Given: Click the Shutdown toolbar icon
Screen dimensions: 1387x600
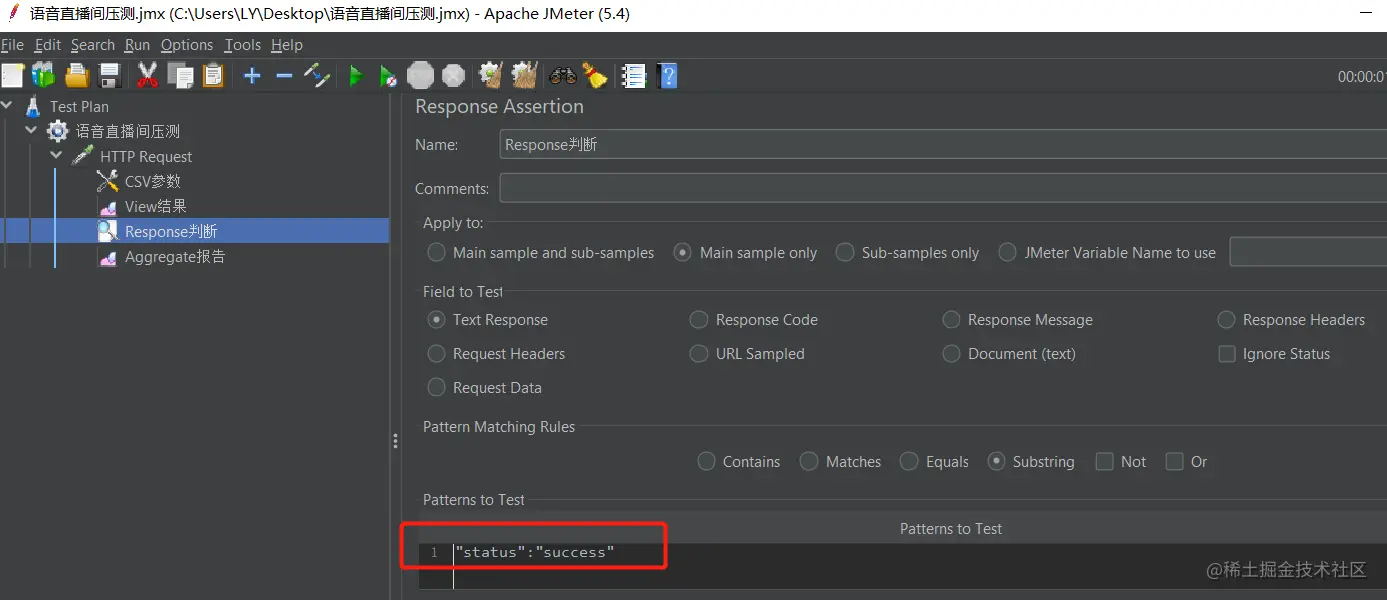Looking at the screenshot, I should click(x=453, y=75).
